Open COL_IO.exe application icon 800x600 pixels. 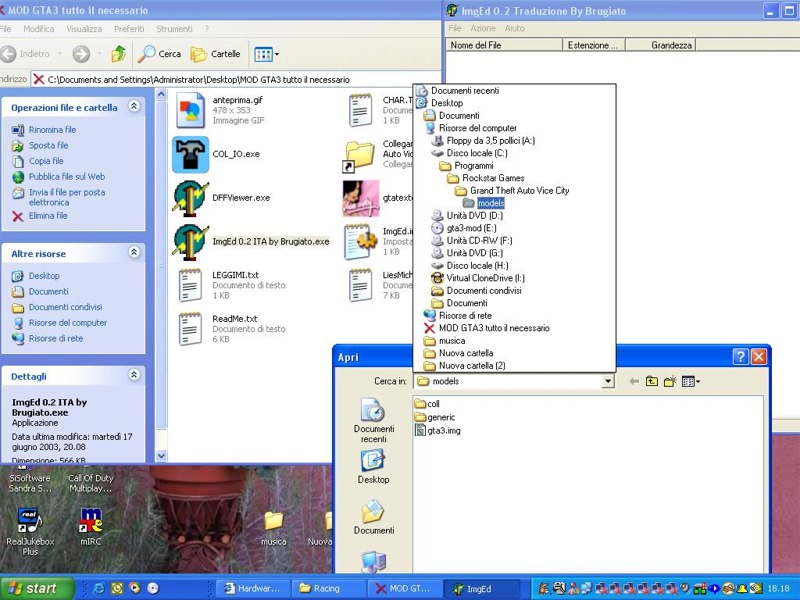191,155
